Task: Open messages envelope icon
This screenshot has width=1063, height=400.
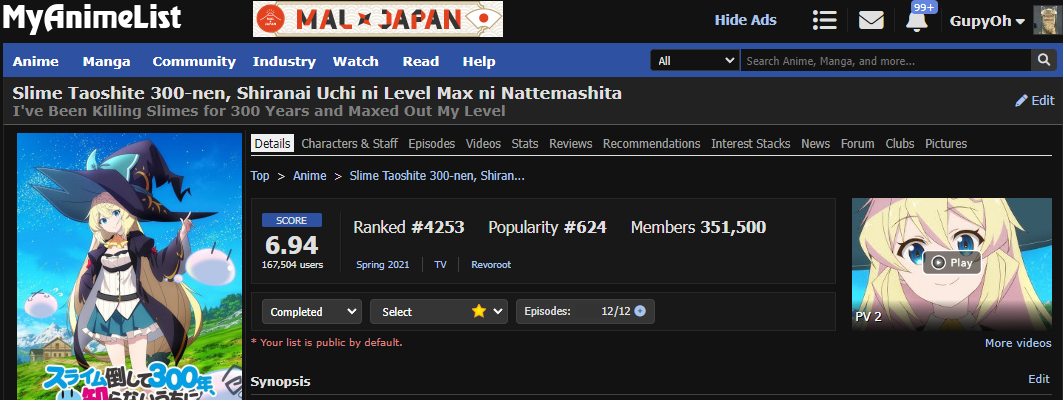Action: point(871,21)
